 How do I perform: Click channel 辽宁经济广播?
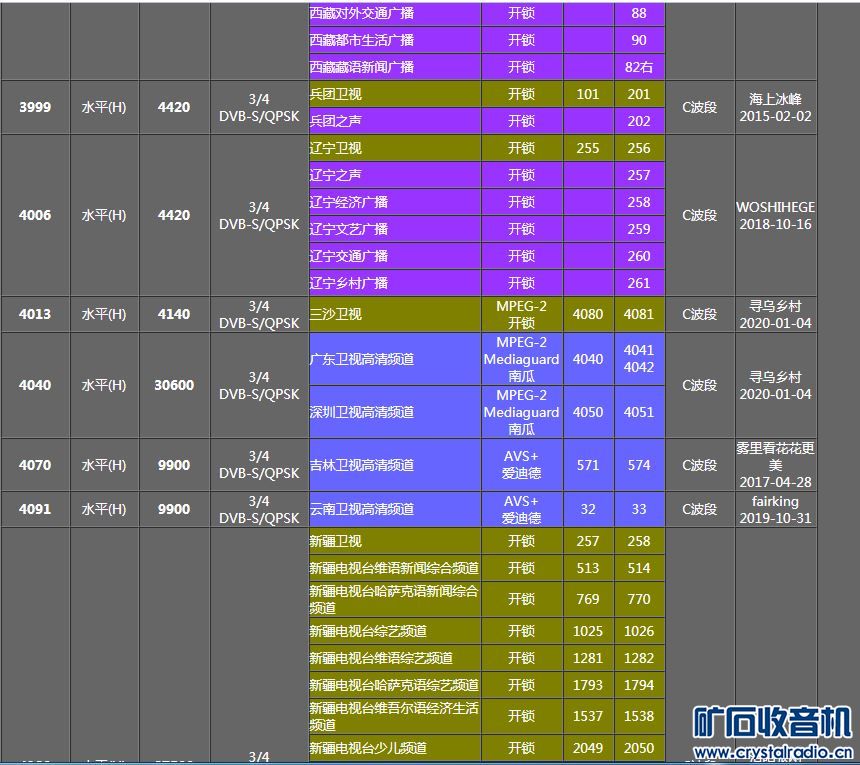tap(395, 202)
